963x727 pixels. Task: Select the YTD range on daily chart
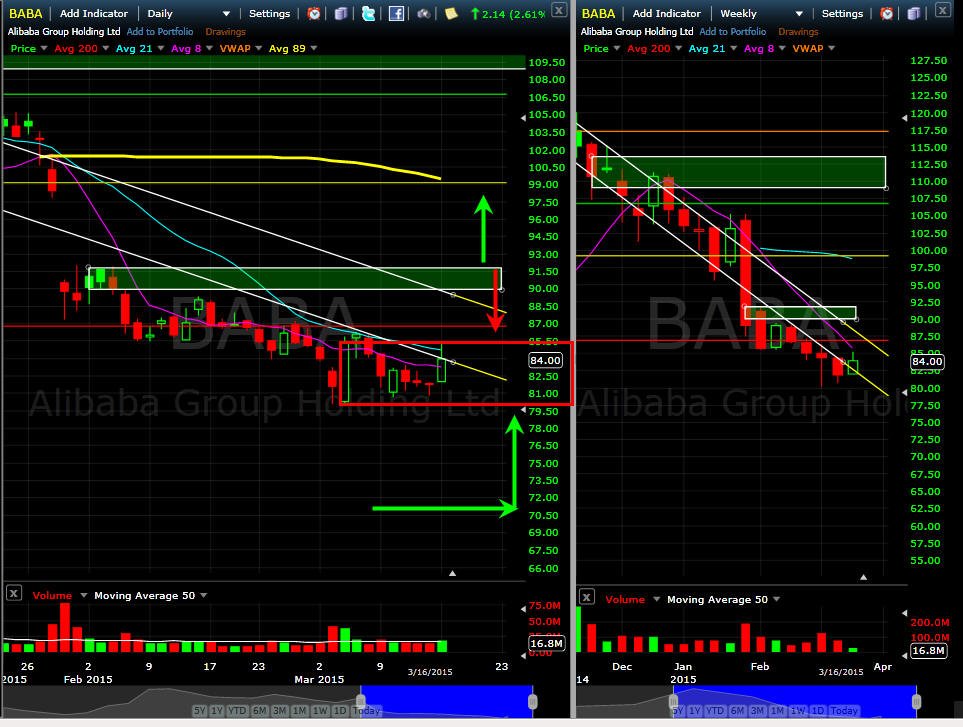[x=236, y=710]
